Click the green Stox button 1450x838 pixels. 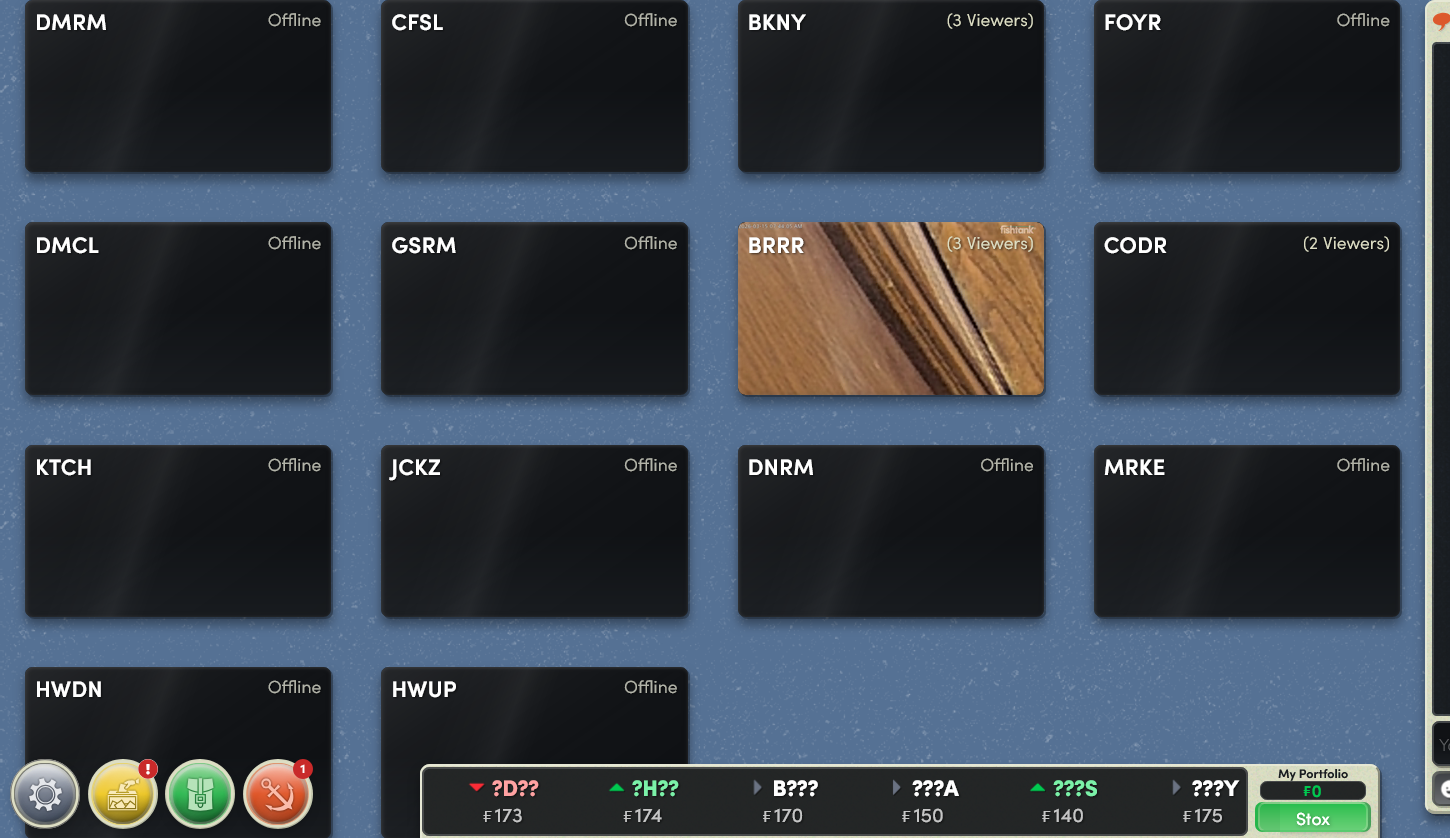1313,819
